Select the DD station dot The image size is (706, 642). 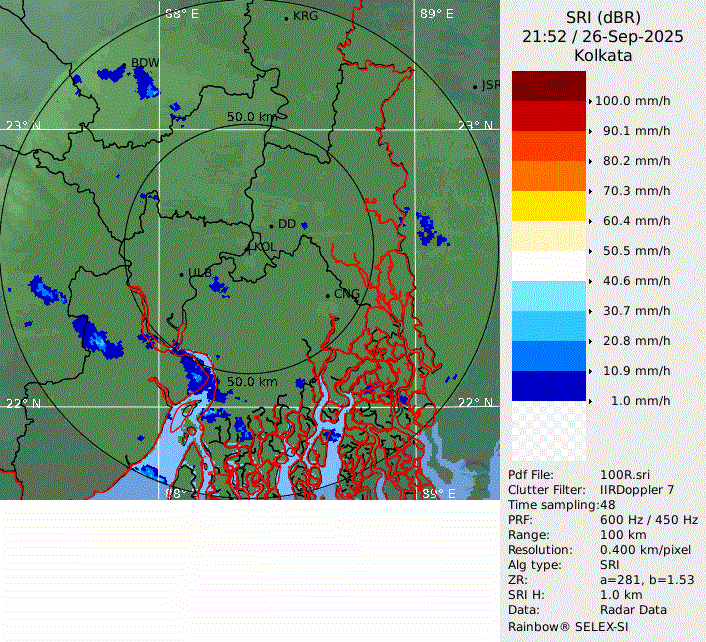[x=271, y=225]
